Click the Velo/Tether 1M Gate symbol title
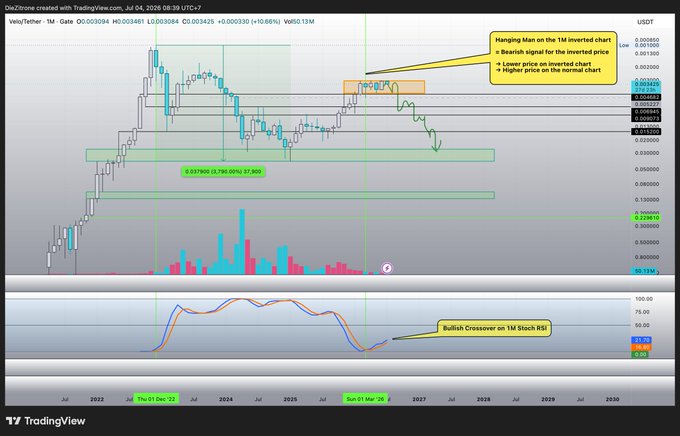The width and height of the screenshot is (680, 436). point(41,21)
